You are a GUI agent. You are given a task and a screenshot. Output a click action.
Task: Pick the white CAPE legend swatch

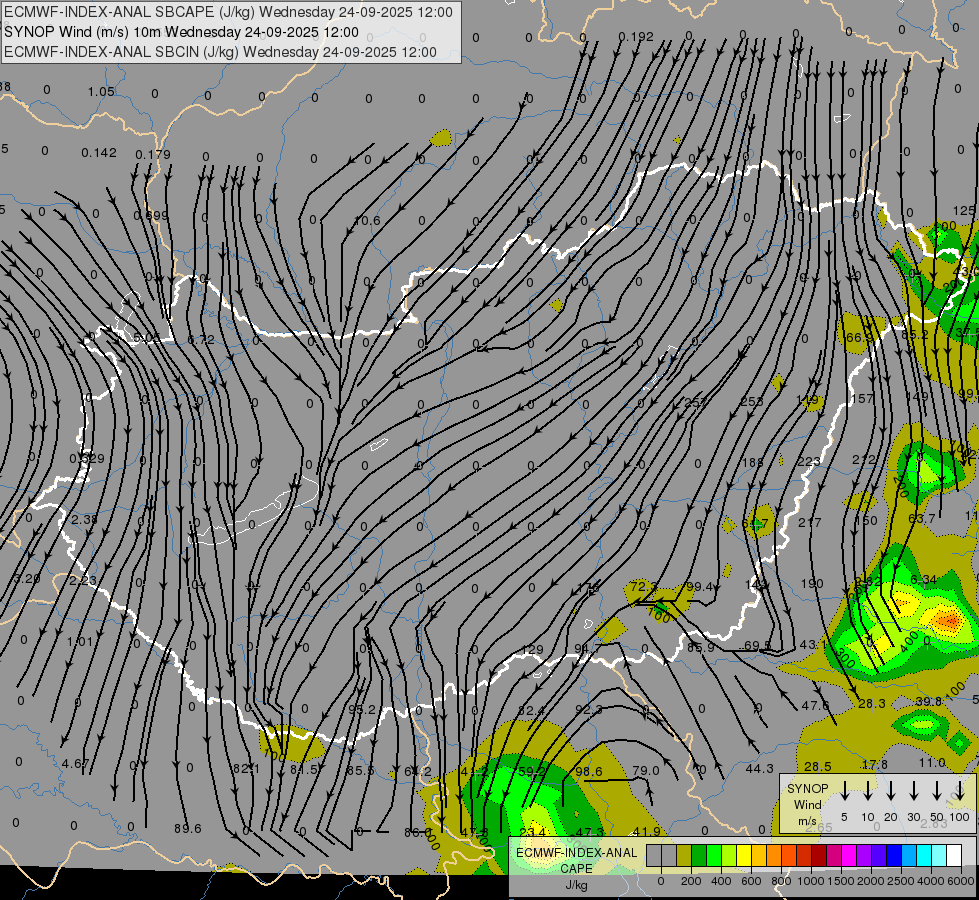click(x=953, y=856)
